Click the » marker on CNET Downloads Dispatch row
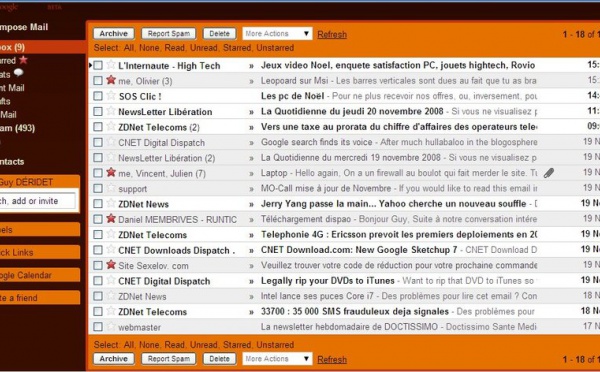 click(251, 251)
